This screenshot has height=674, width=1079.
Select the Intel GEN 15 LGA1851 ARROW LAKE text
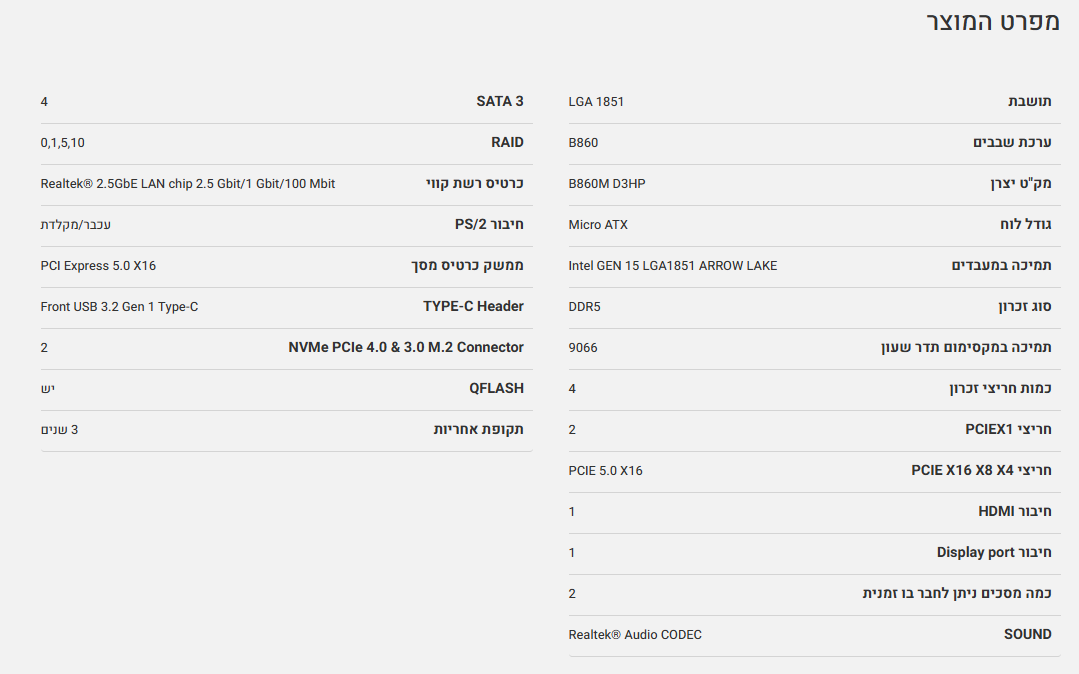point(672,266)
